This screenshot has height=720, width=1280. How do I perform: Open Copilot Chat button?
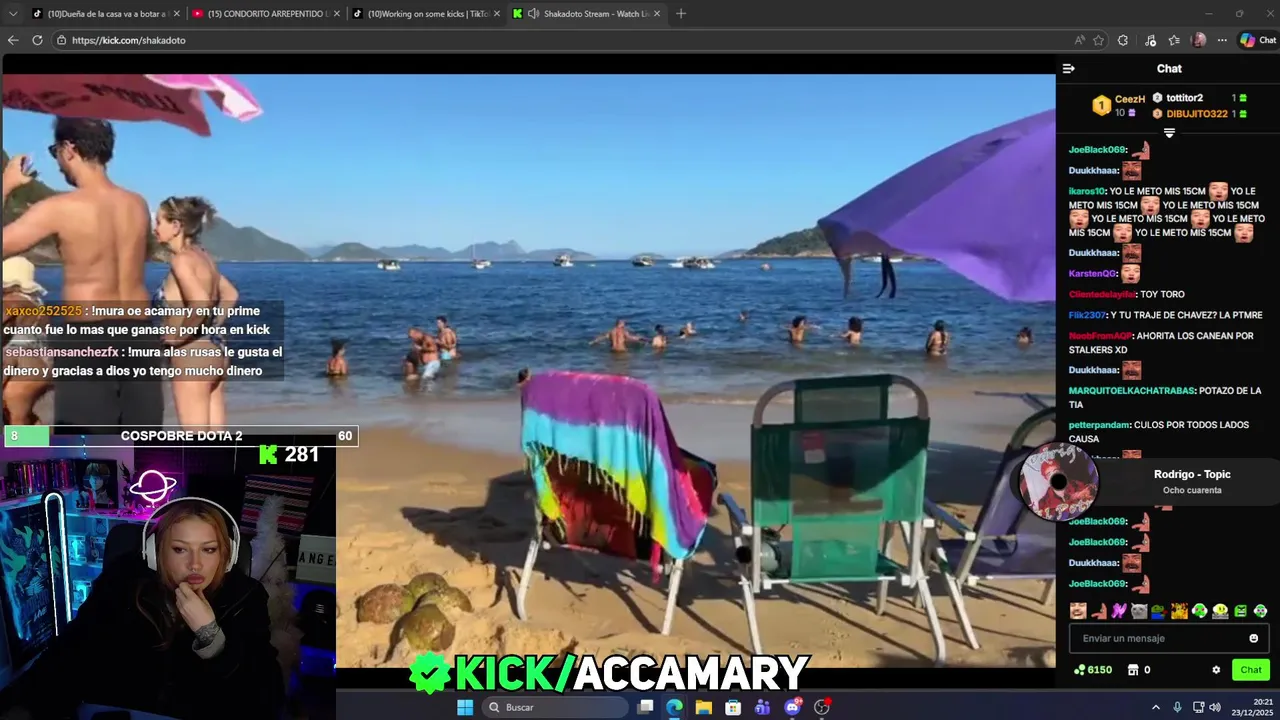coord(1257,40)
